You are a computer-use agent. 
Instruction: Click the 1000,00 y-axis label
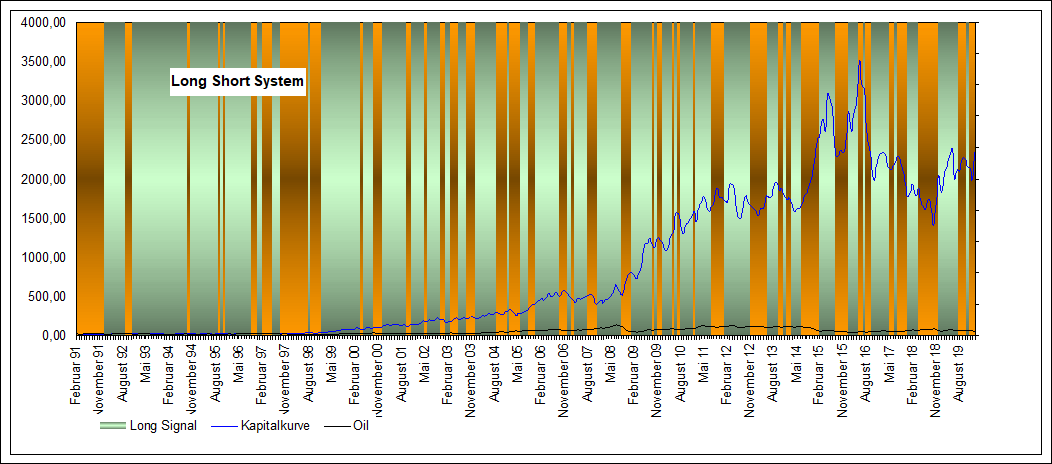[43, 257]
